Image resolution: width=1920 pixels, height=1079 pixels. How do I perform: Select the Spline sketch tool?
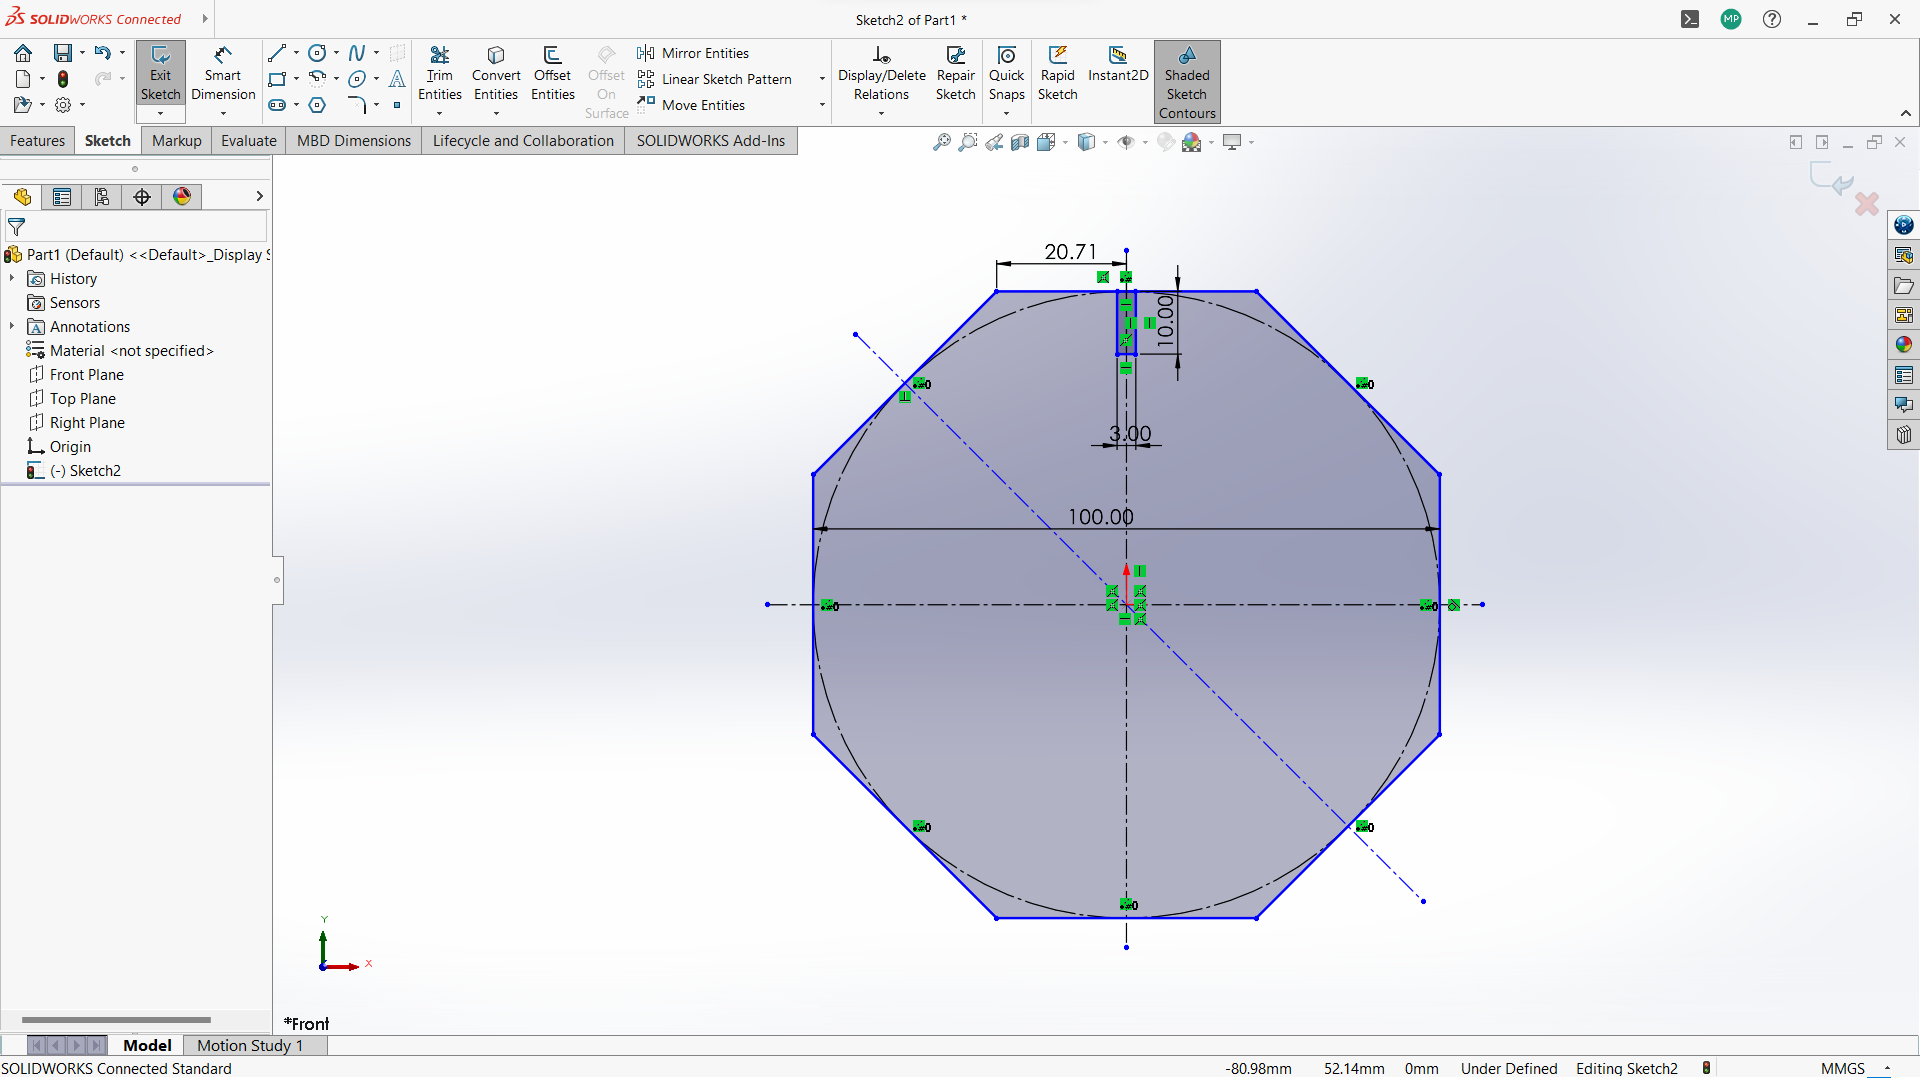(x=357, y=53)
